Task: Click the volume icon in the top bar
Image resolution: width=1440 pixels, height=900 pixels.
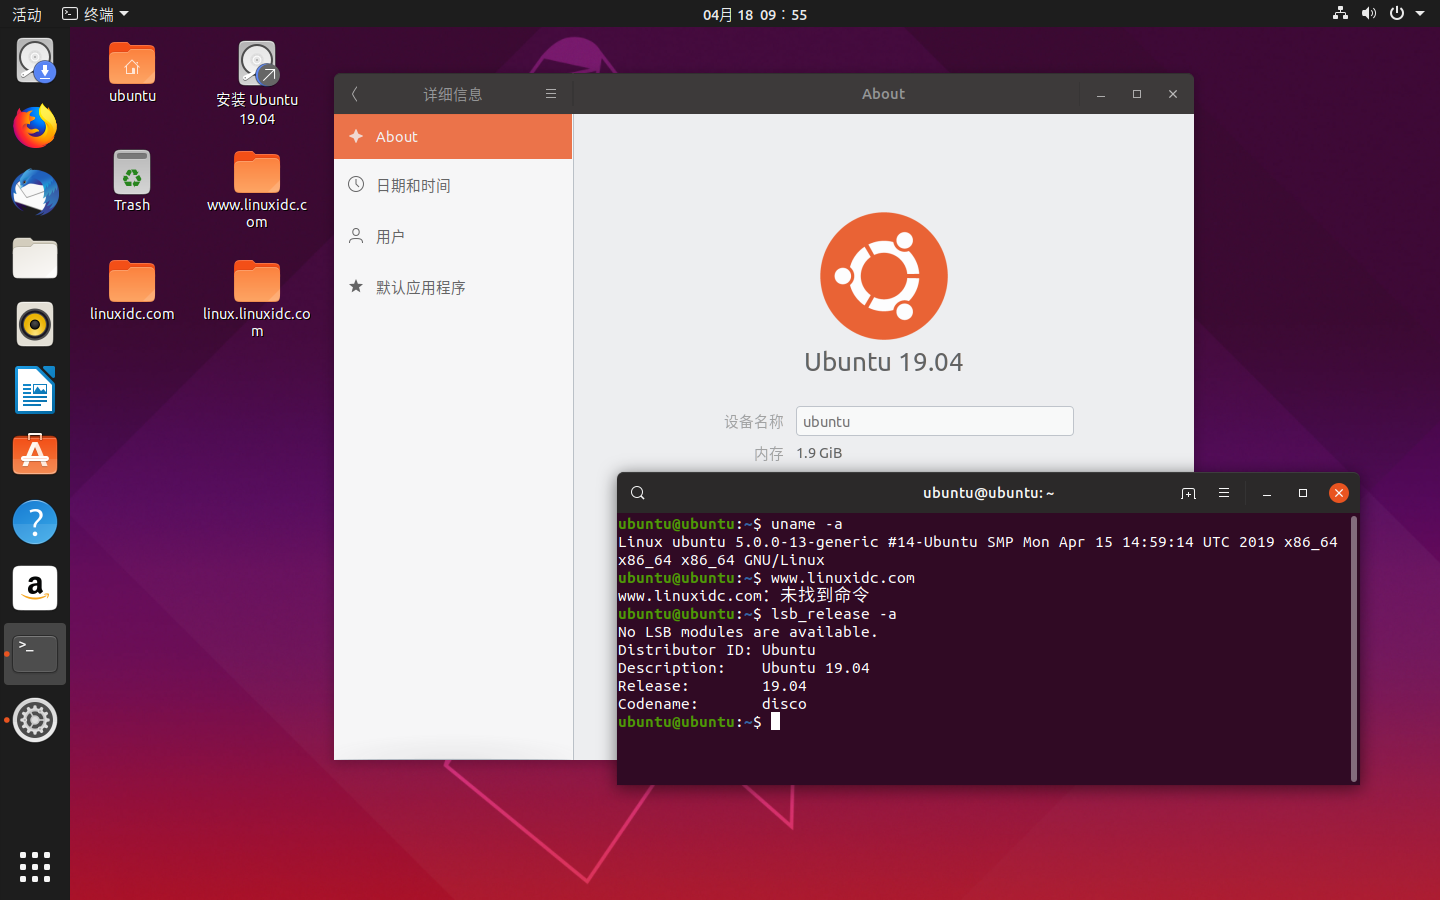Action: click(1368, 13)
